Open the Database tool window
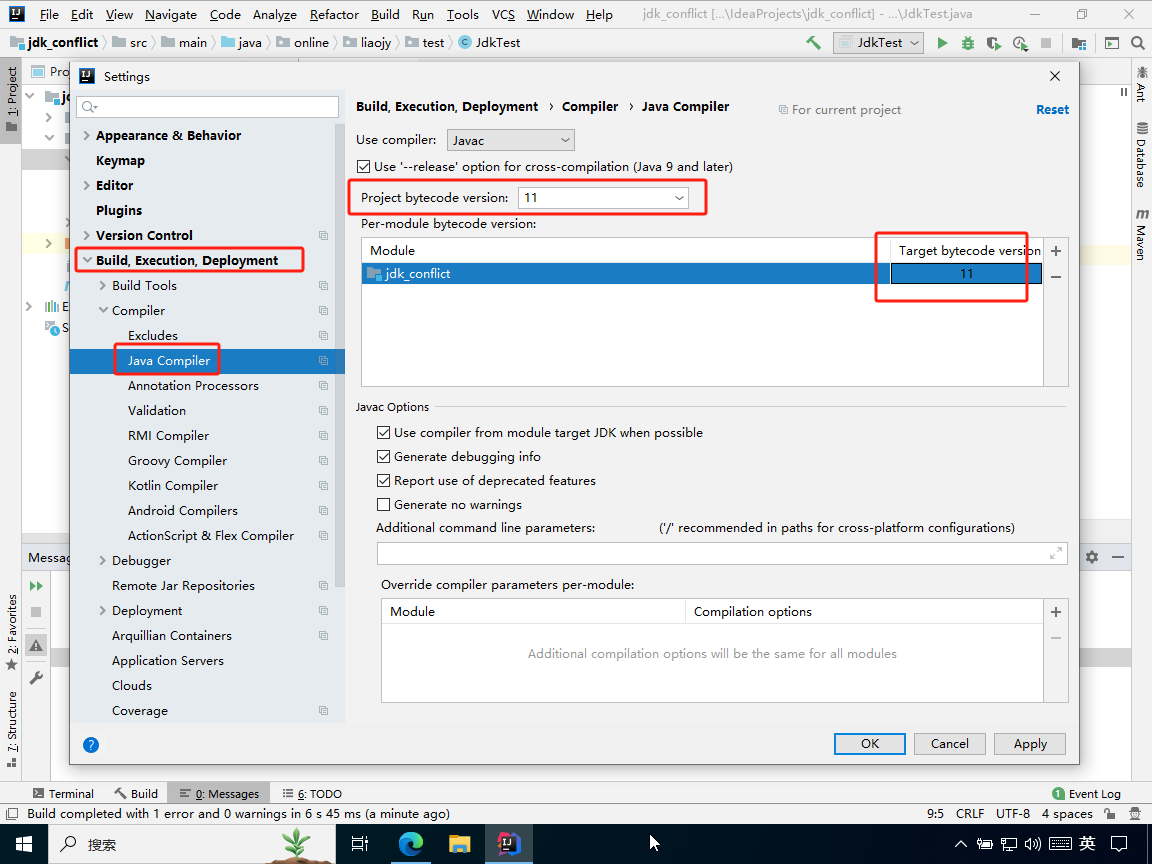The width and height of the screenshot is (1152, 864). click(1141, 156)
